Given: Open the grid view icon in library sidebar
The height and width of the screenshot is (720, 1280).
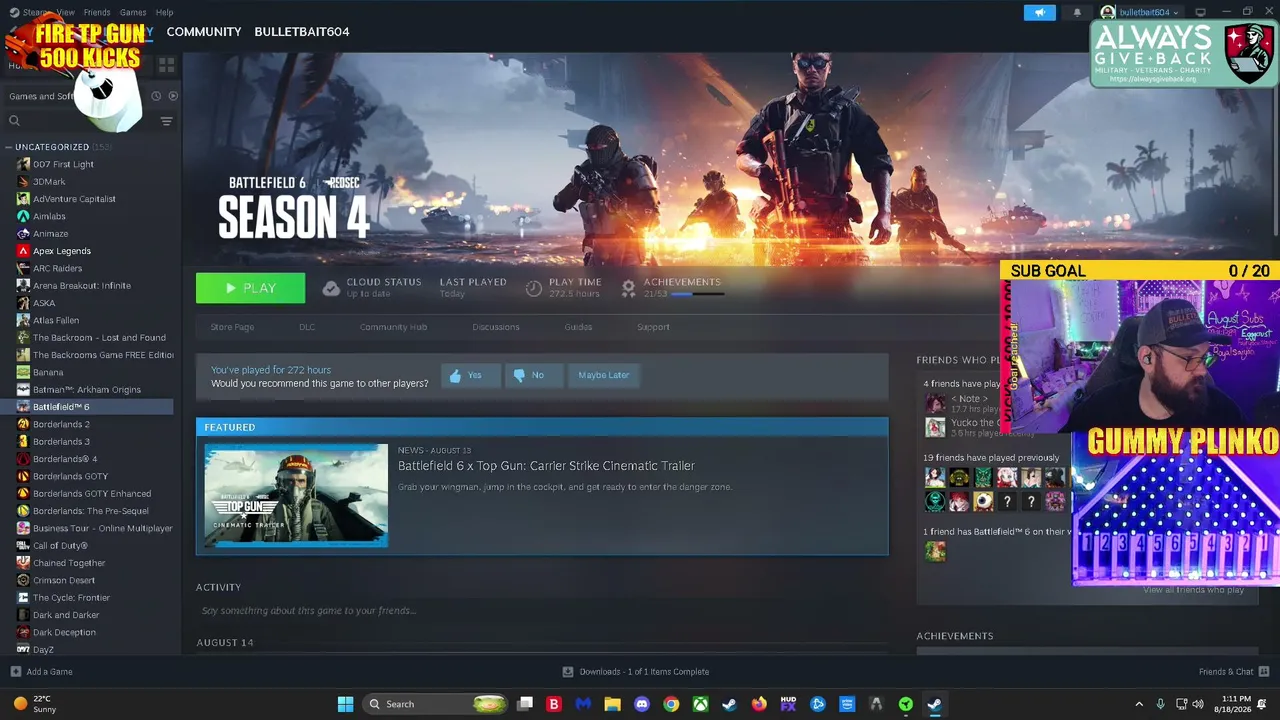Looking at the screenshot, I should [166, 66].
